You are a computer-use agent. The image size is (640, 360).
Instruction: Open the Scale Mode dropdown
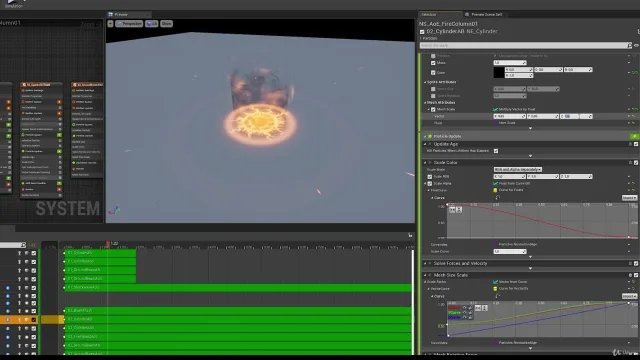point(518,169)
